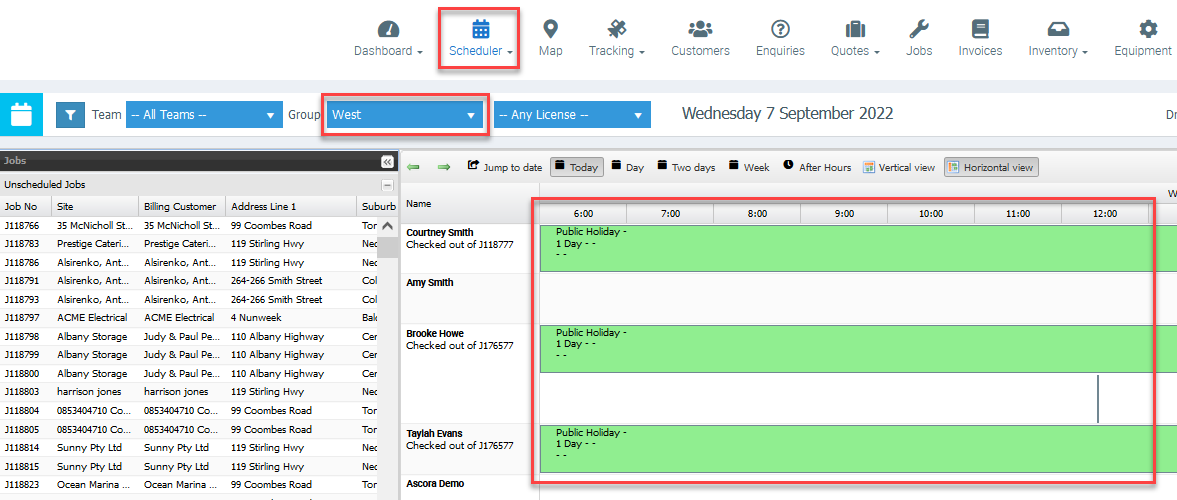Screen dimensions: 1177x500
Task: Open the Group West dropdown
Action: [x=404, y=115]
